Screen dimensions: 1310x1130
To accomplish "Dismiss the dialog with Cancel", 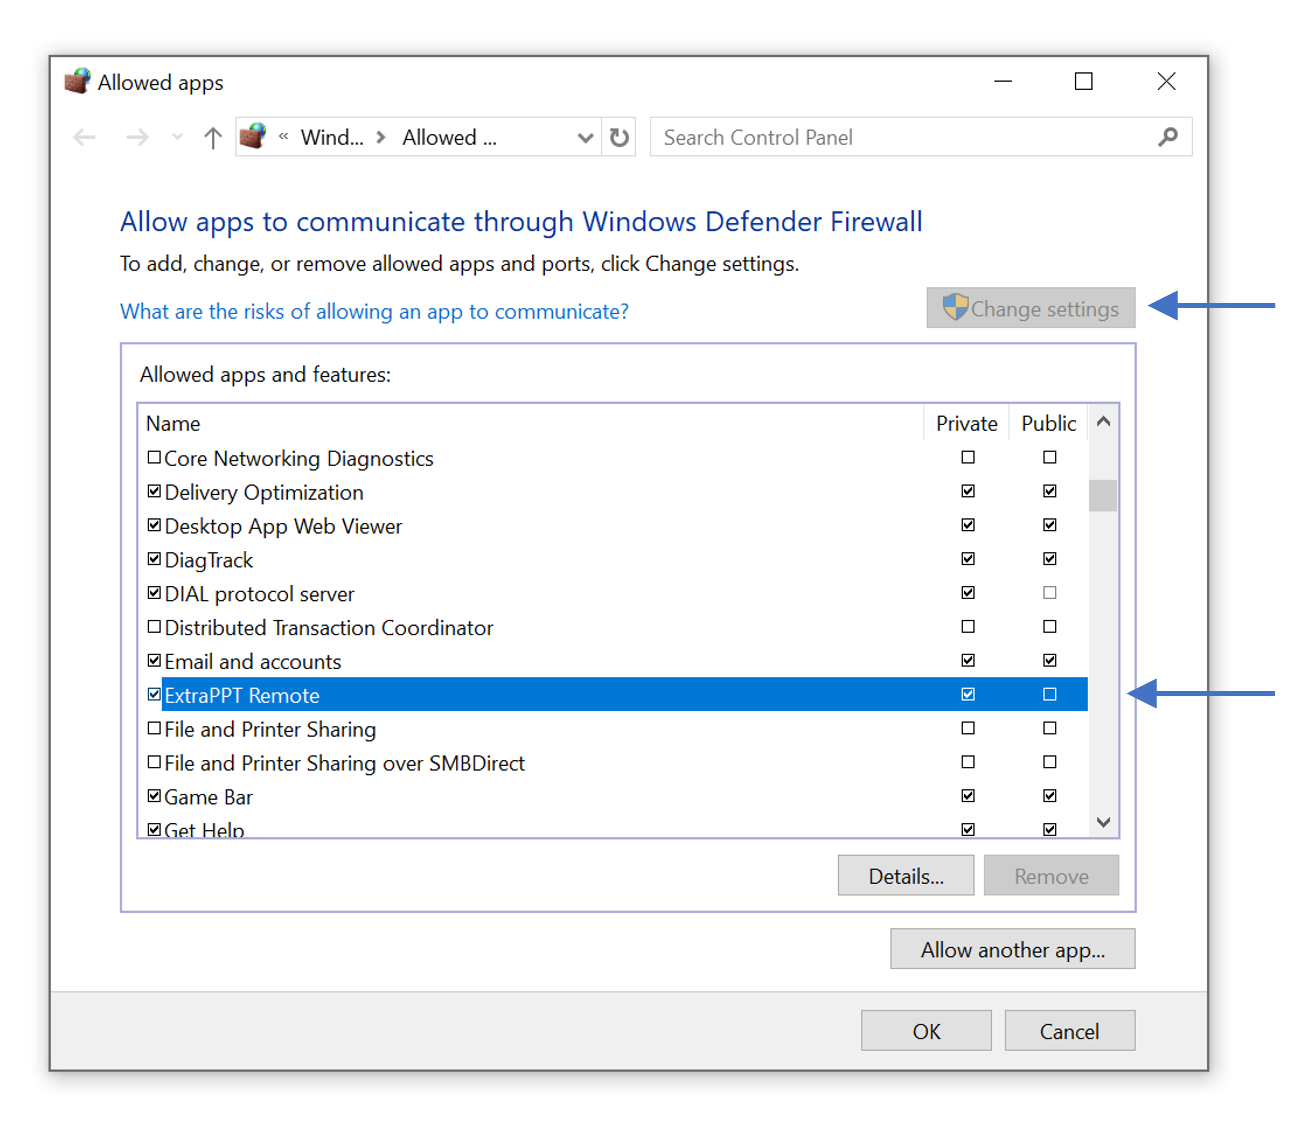I will point(1069,1031).
